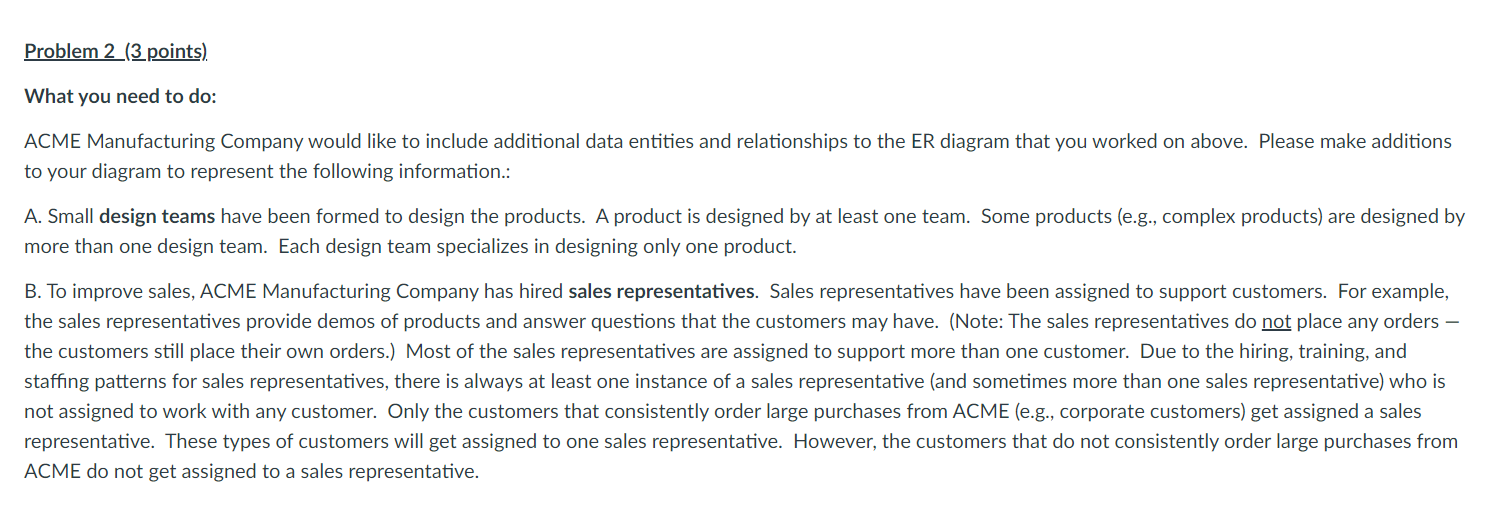1505x512 pixels.
Task: Click the underlined "Problem 2 (3 points)" heading
Action: point(115,51)
